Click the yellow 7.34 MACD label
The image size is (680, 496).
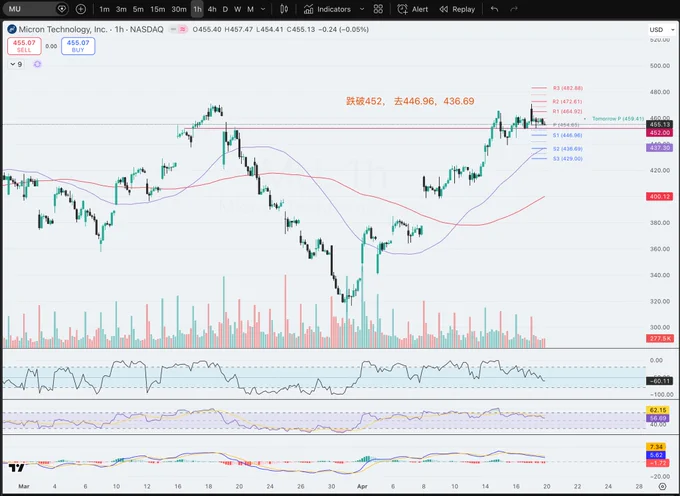[656, 447]
